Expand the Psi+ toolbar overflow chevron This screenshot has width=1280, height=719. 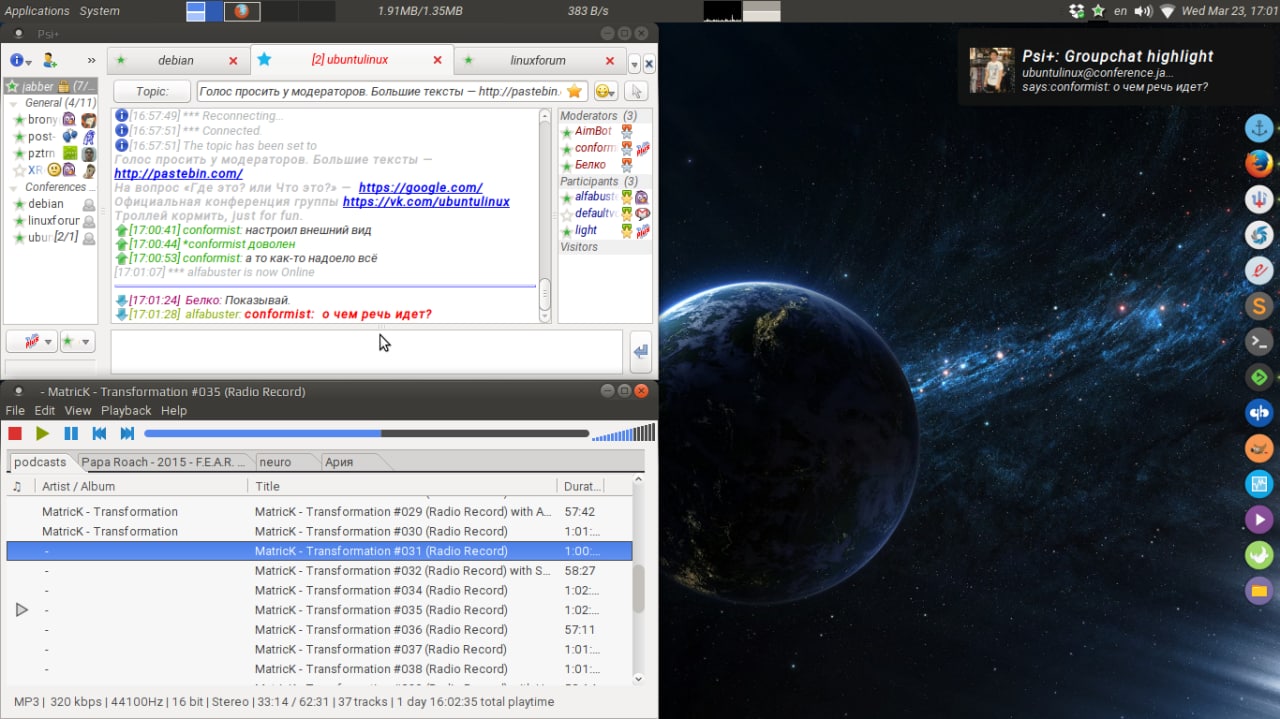point(91,61)
